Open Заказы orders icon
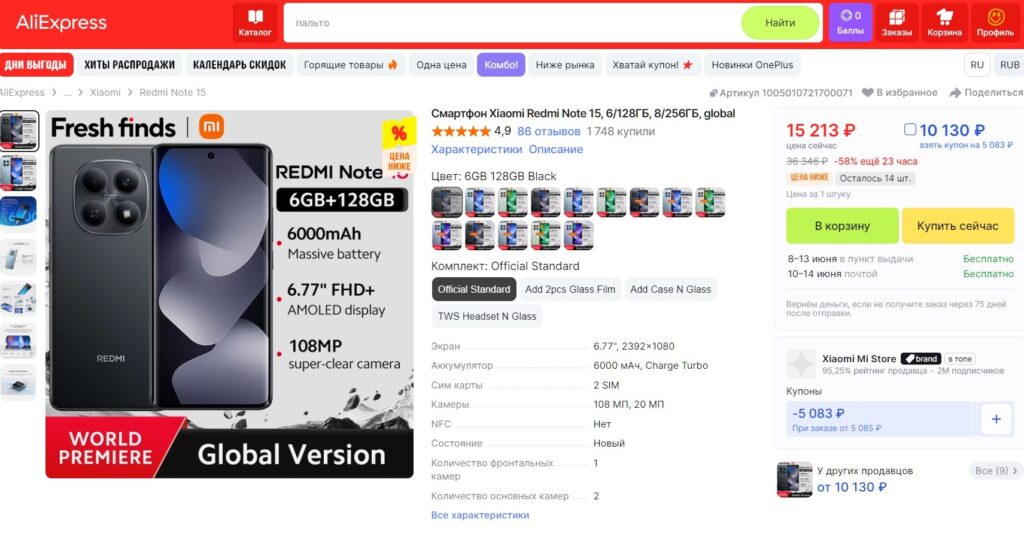This screenshot has width=1024, height=537. (897, 23)
